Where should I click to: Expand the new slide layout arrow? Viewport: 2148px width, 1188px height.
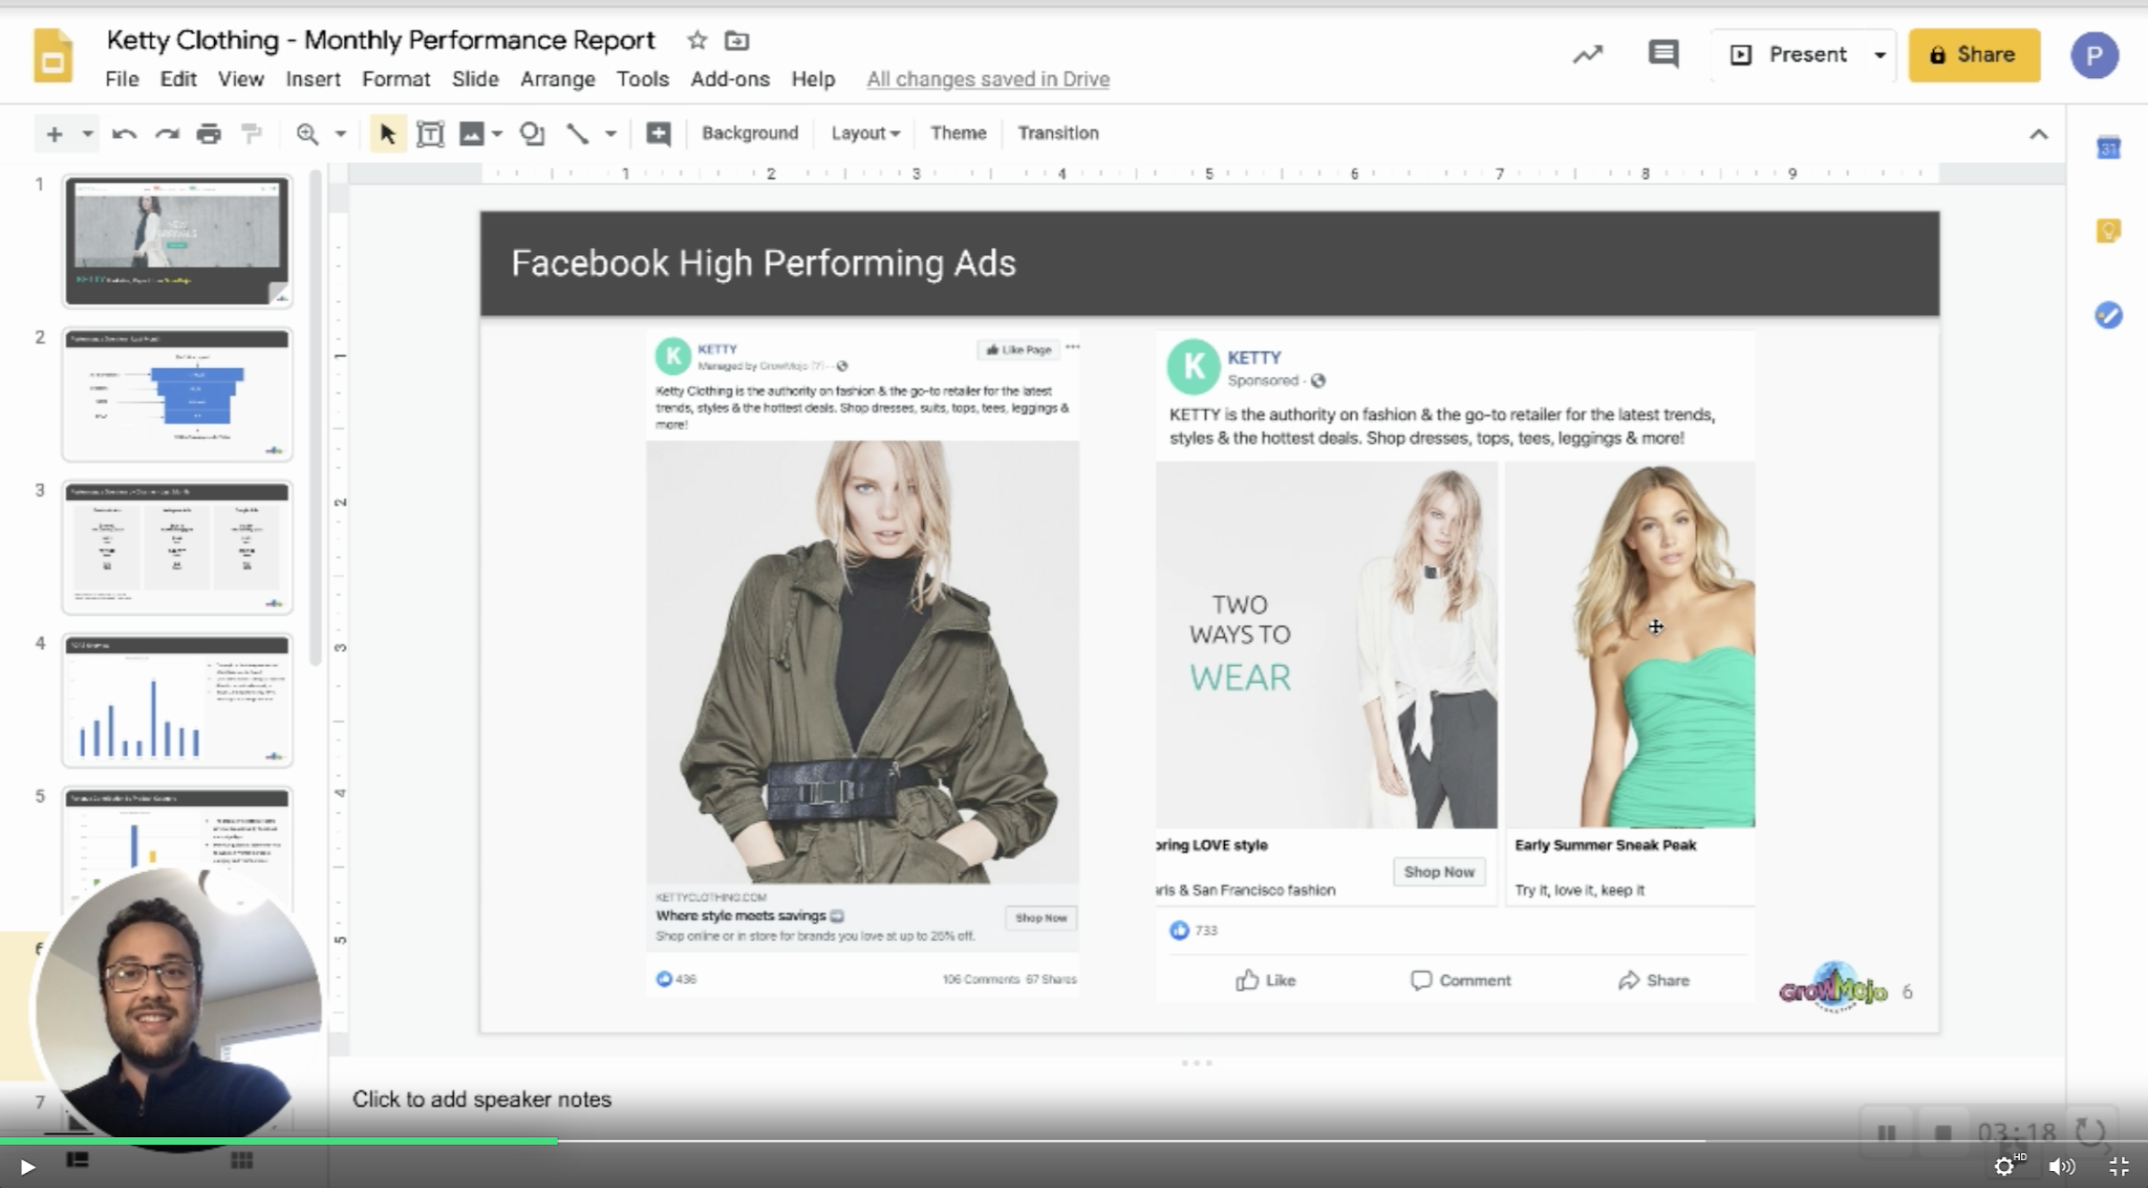88,134
